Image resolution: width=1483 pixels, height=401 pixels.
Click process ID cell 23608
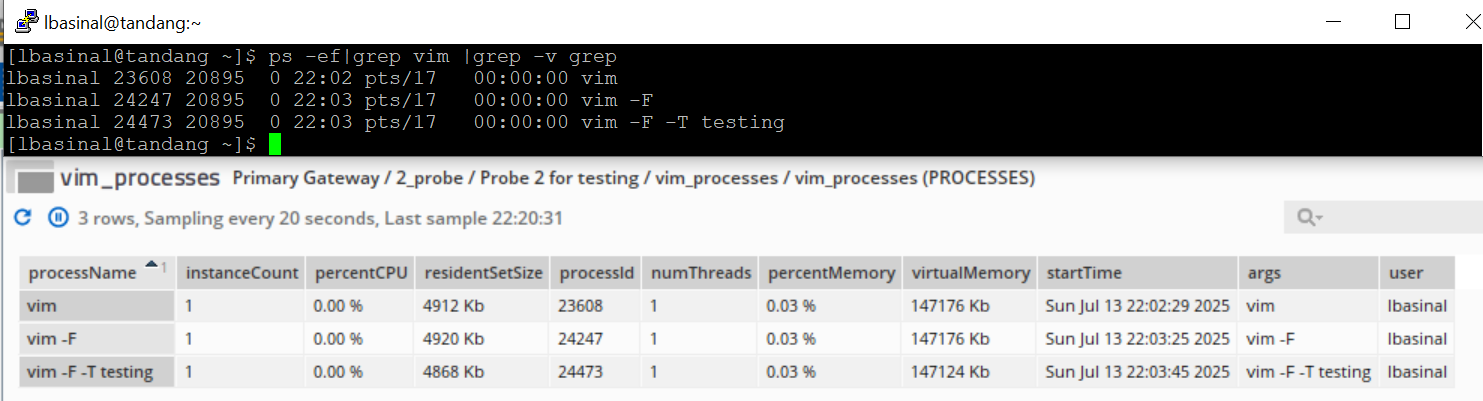(581, 306)
